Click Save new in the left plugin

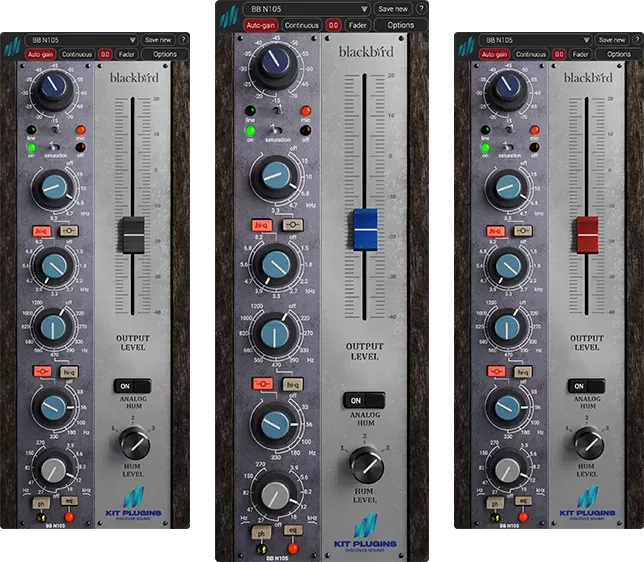(158, 40)
